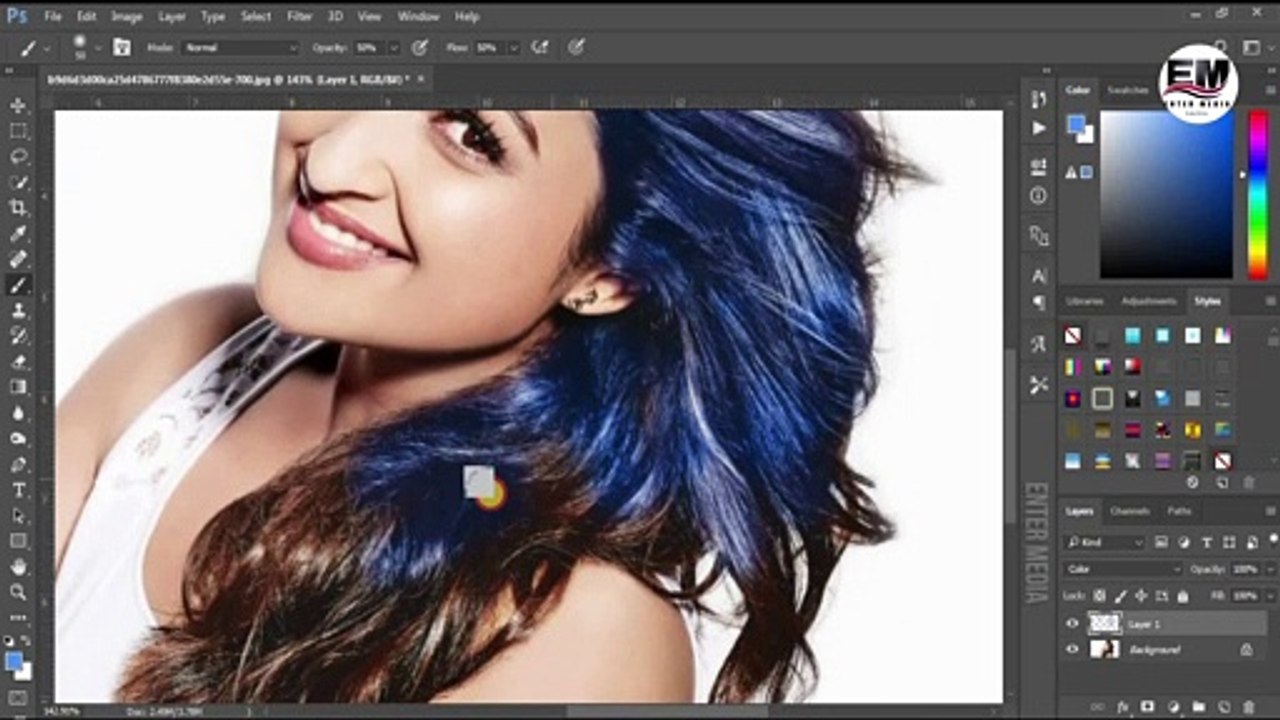1280x720 pixels.
Task: Select the Quick Selection tool
Action: [18, 182]
